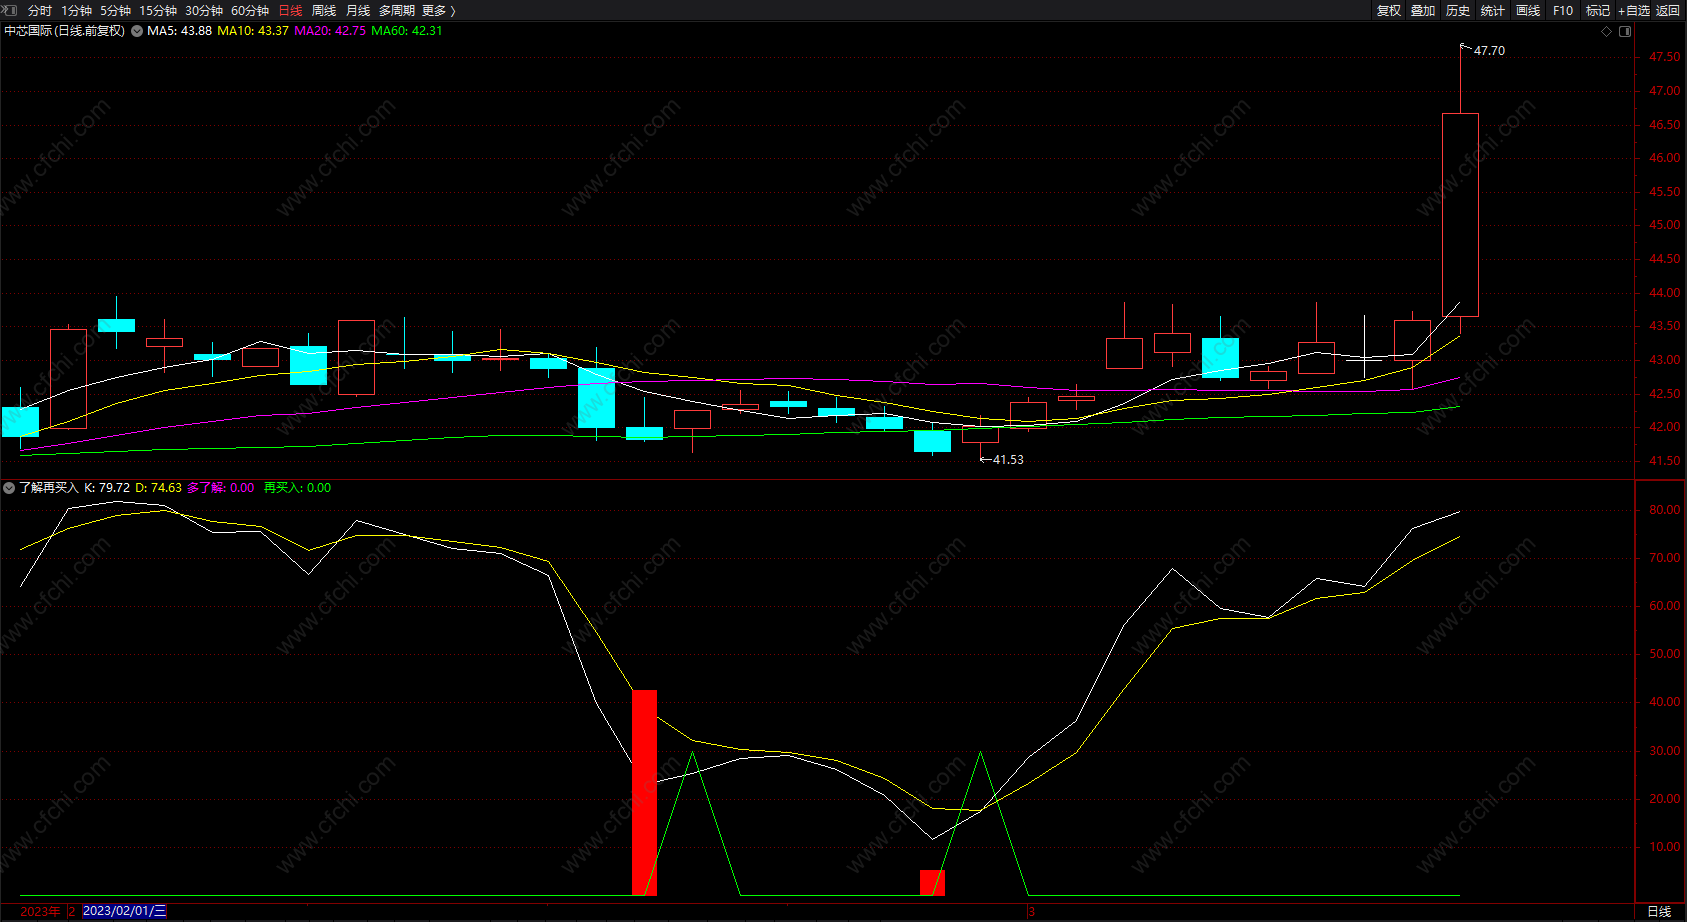The image size is (1687, 922).
Task: Click the 再买入: 0.00 indicator value
Action: pyautogui.click(x=297, y=488)
